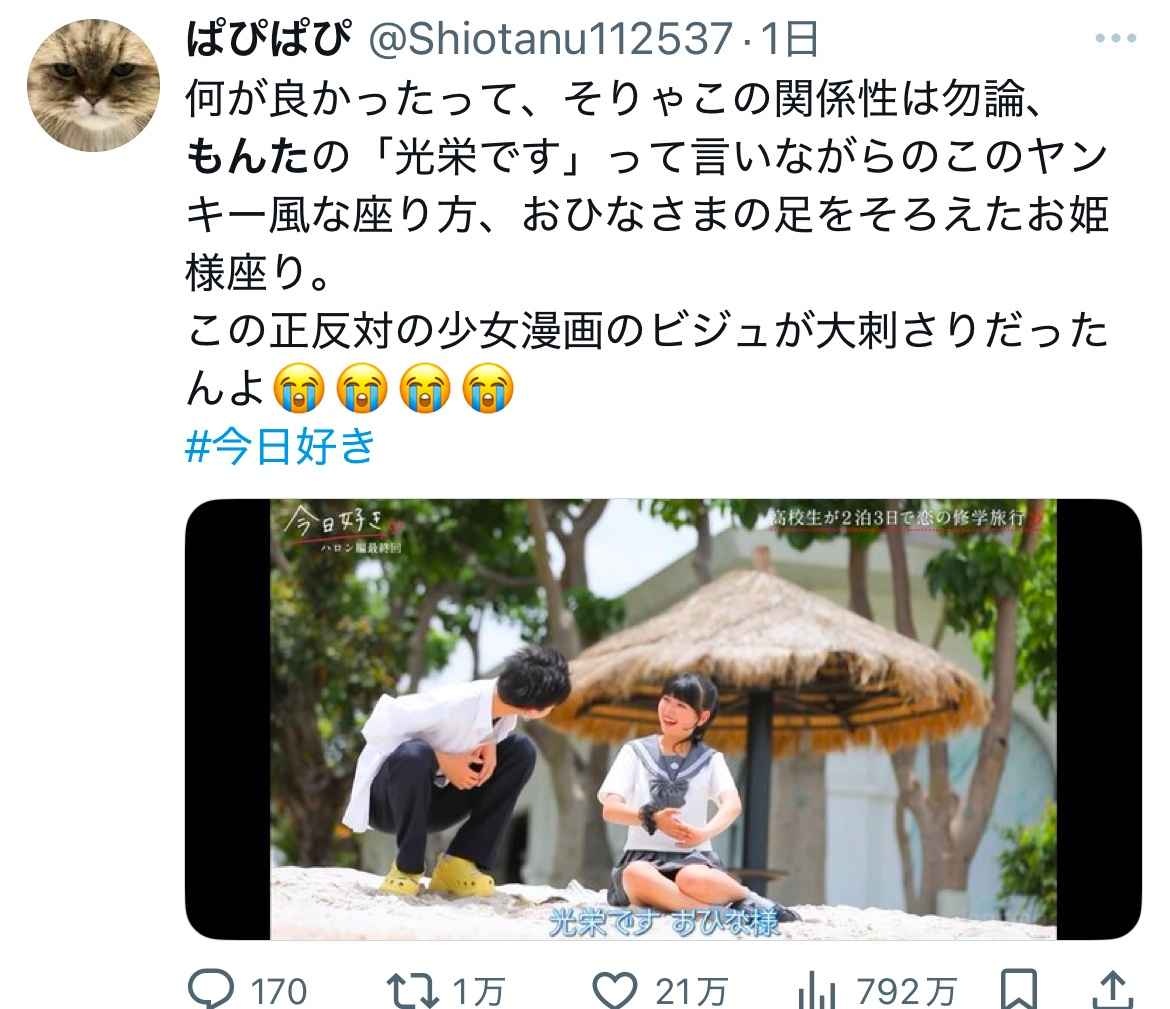Open the three-dot more options menu
Image resolution: width=1170 pixels, height=1009 pixels.
click(1116, 38)
